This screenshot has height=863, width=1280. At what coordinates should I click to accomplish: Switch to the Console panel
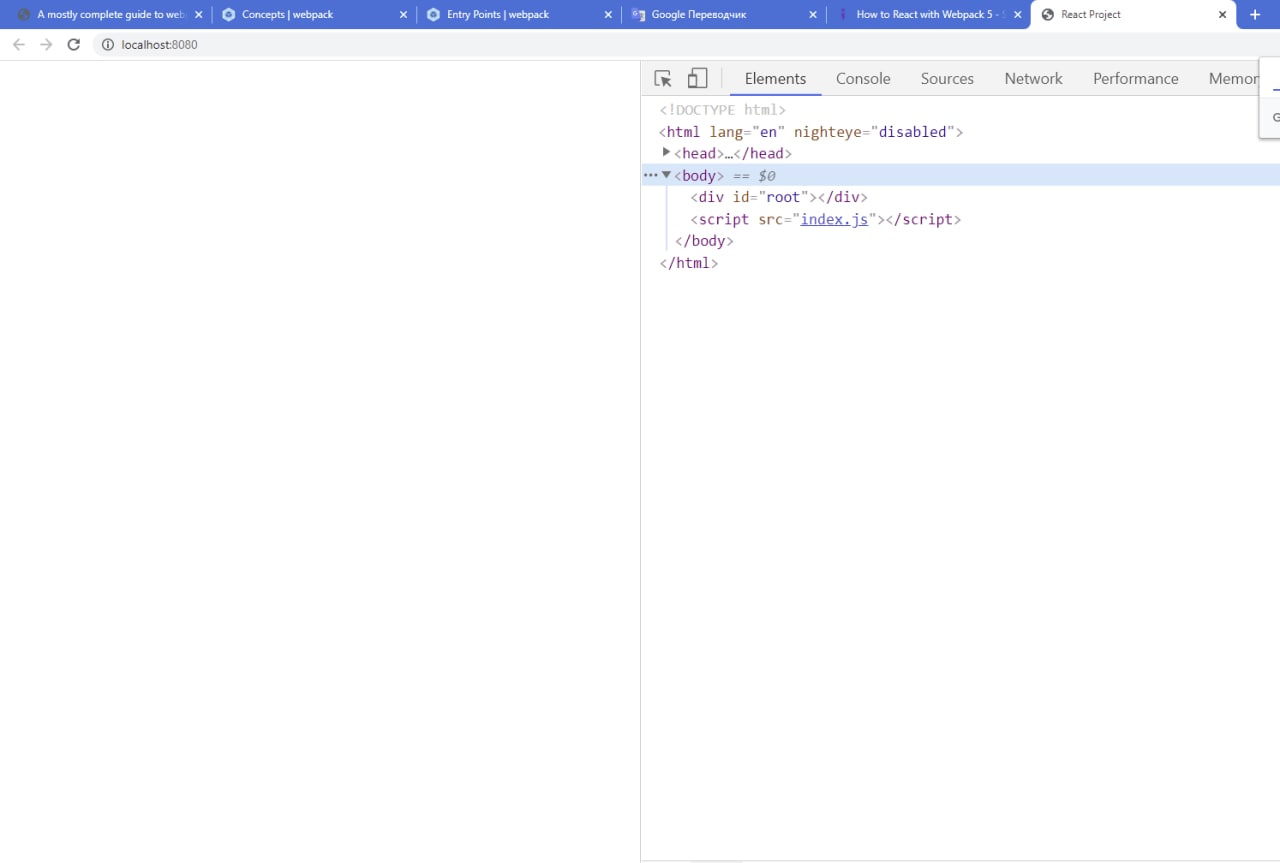863,79
